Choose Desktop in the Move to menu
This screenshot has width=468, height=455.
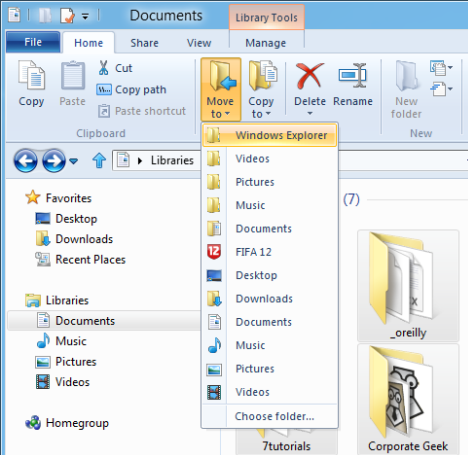coord(270,275)
